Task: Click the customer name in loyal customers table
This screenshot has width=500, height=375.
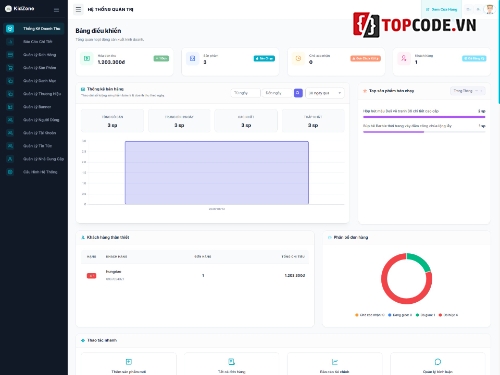Action: click(113, 272)
